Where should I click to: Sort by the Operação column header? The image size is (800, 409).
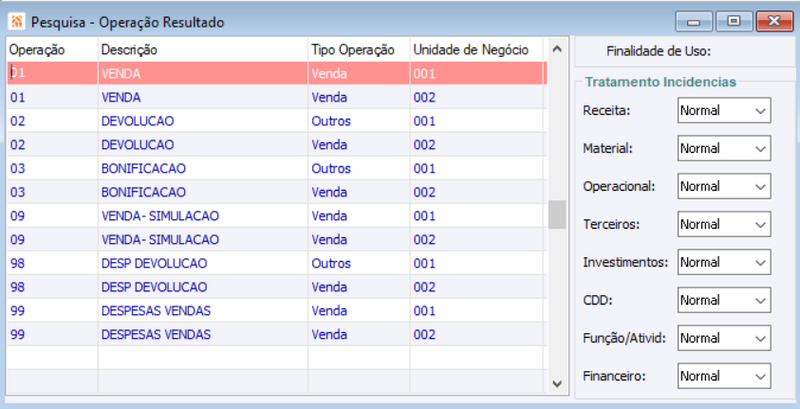[x=52, y=49]
